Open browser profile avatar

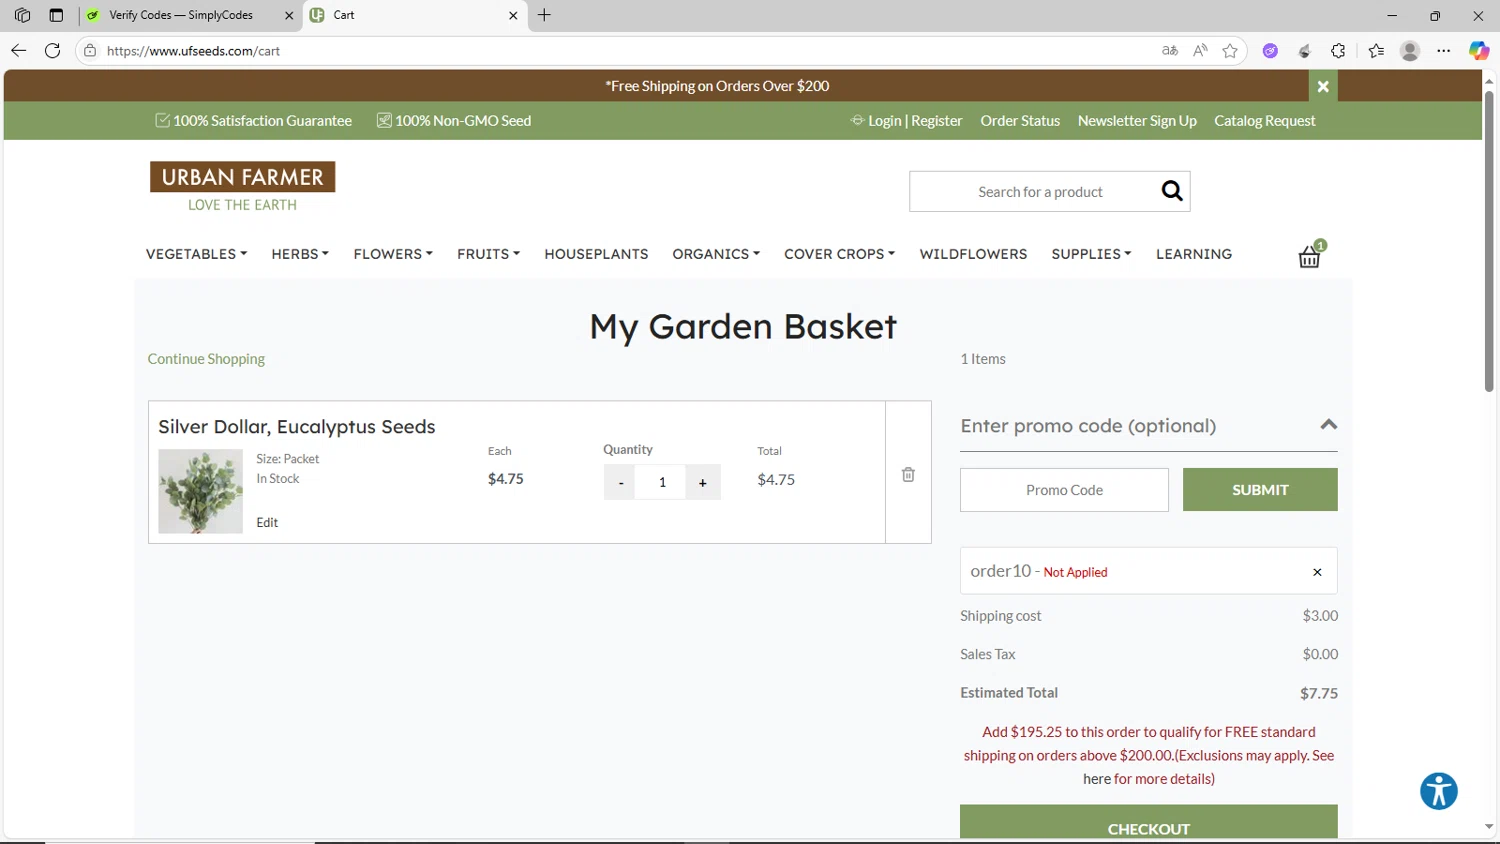(x=1410, y=51)
